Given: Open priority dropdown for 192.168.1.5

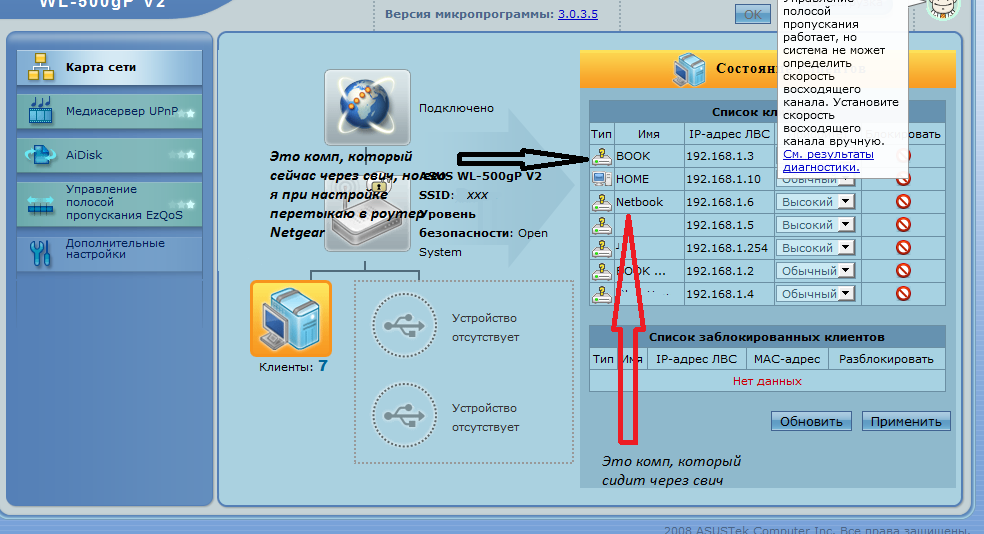Looking at the screenshot, I should point(815,225).
